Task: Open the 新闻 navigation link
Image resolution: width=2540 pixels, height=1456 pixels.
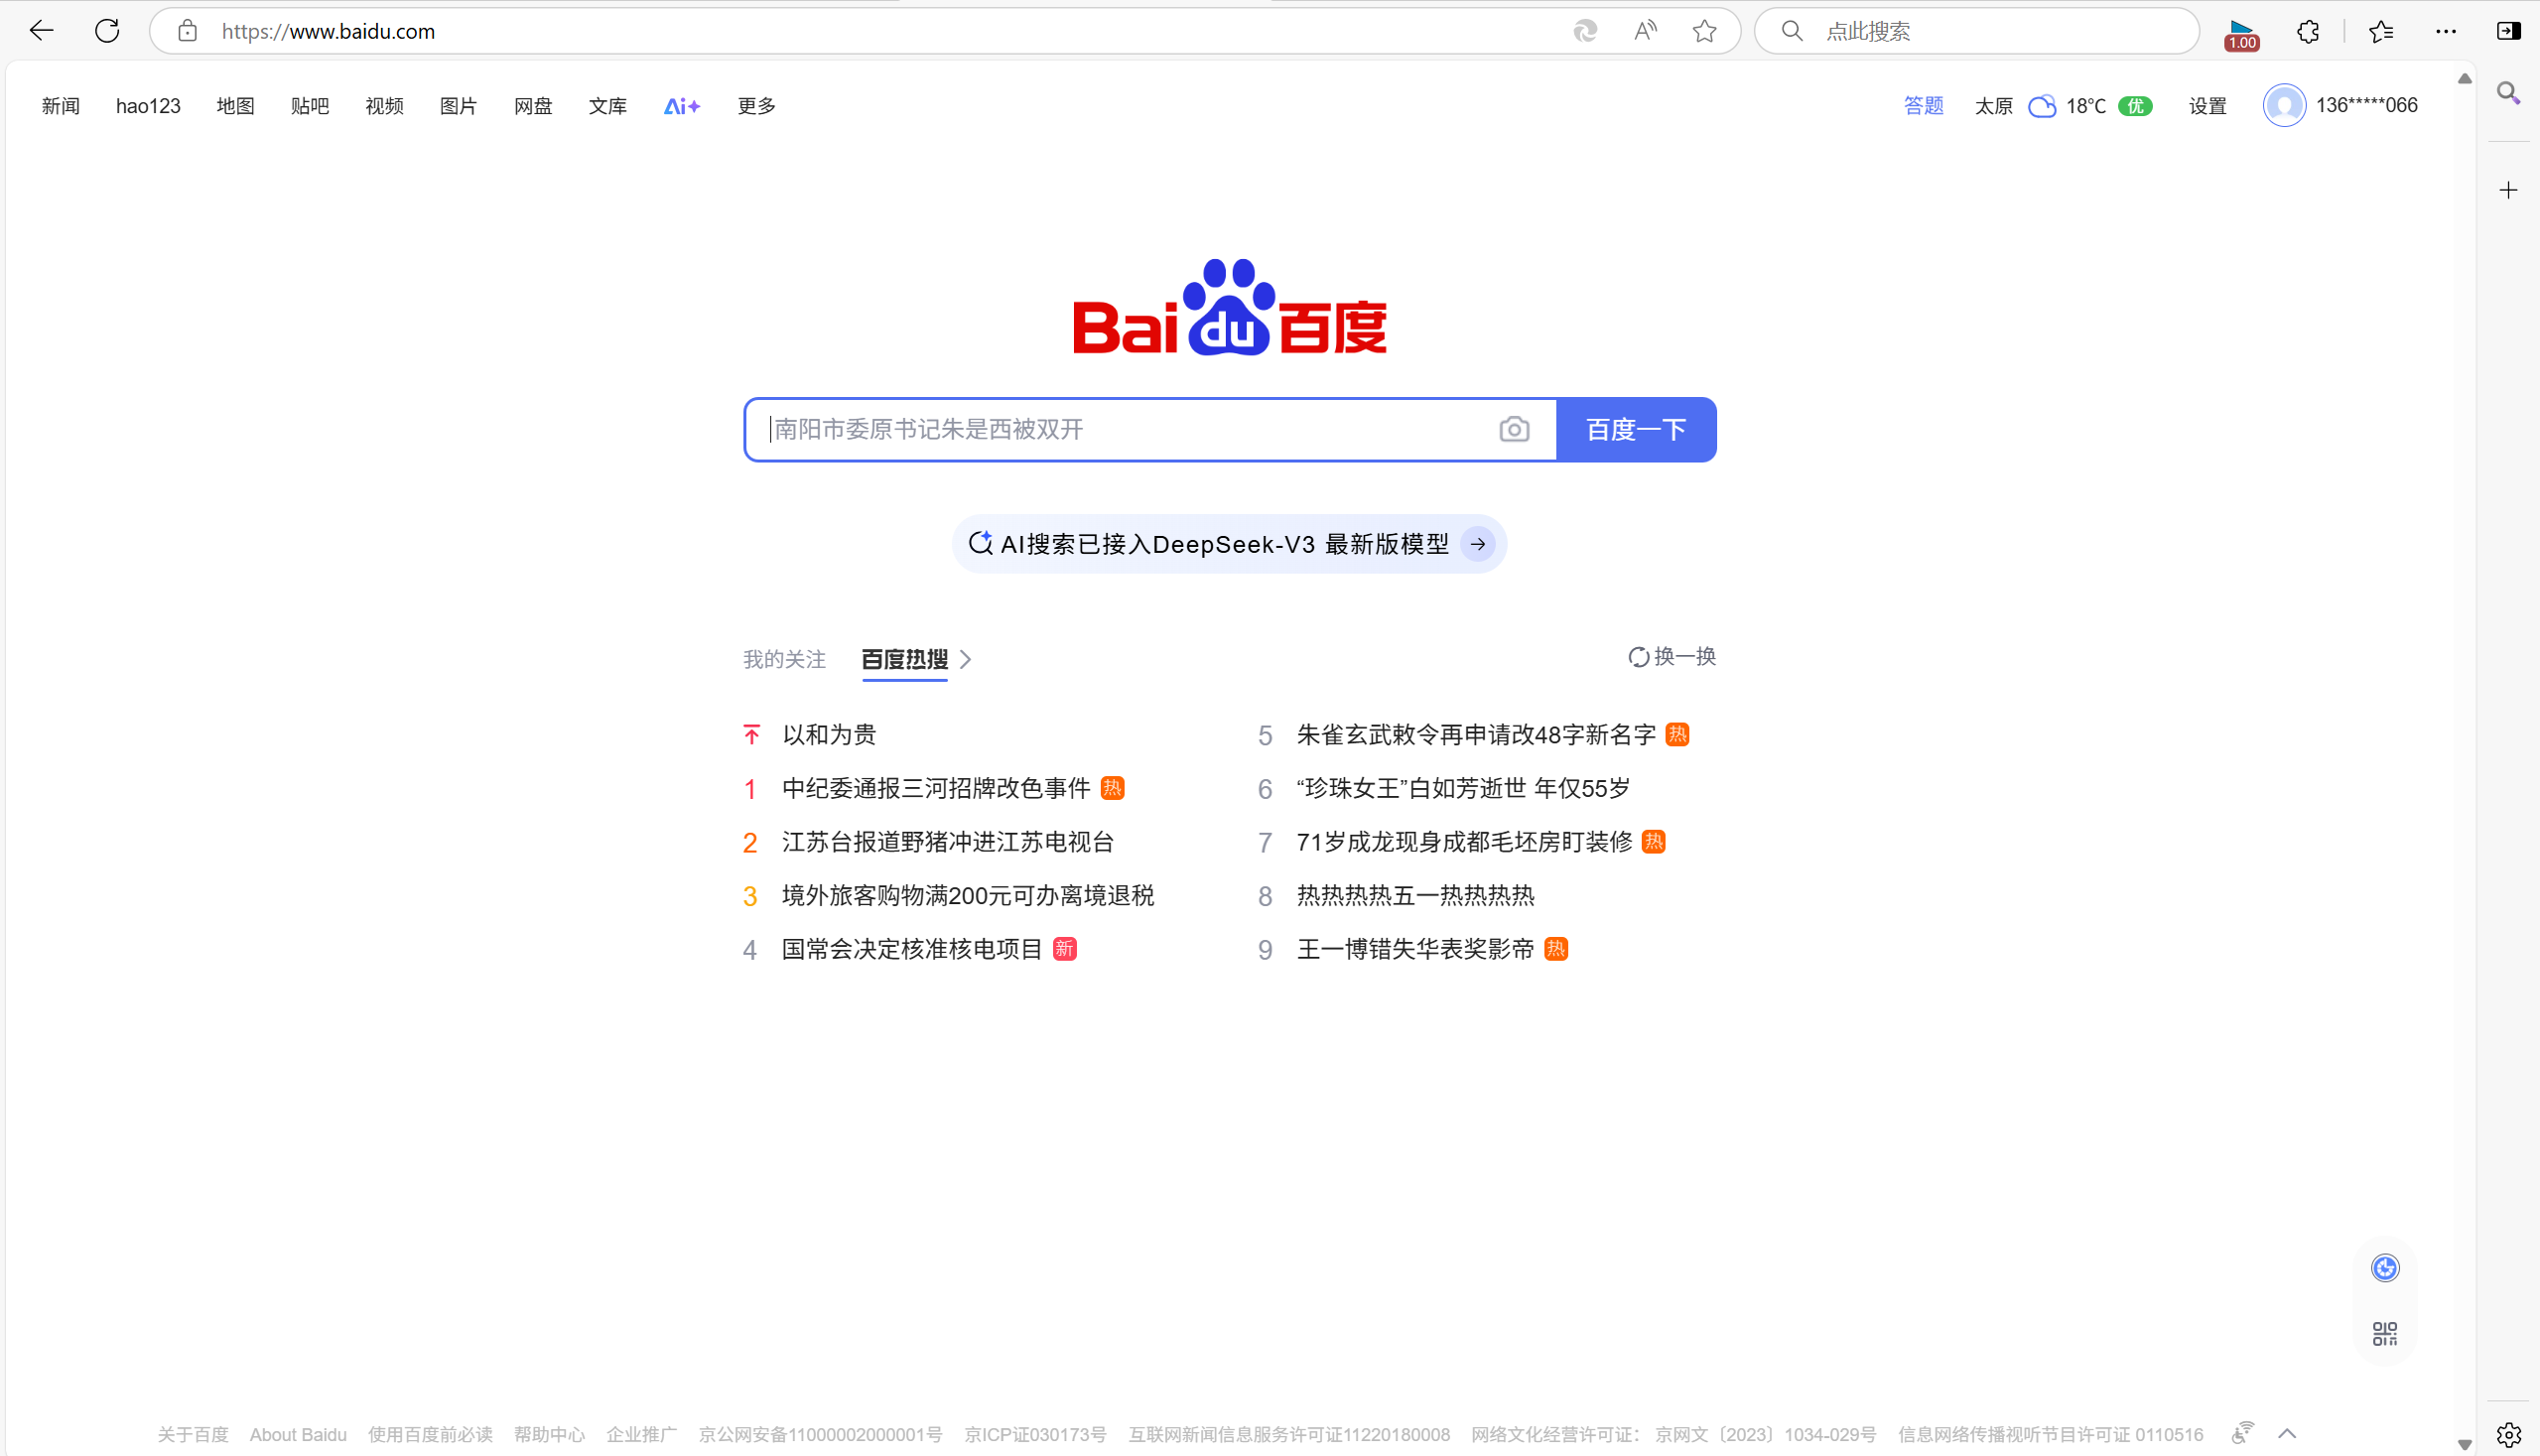Action: point(60,106)
